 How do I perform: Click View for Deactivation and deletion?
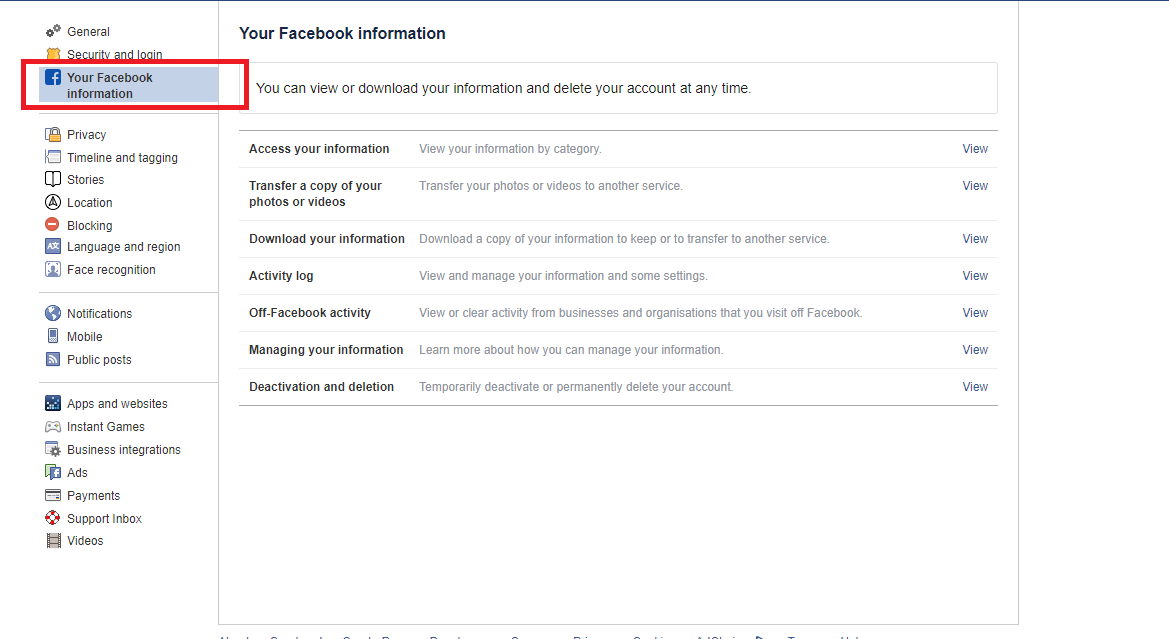point(975,387)
